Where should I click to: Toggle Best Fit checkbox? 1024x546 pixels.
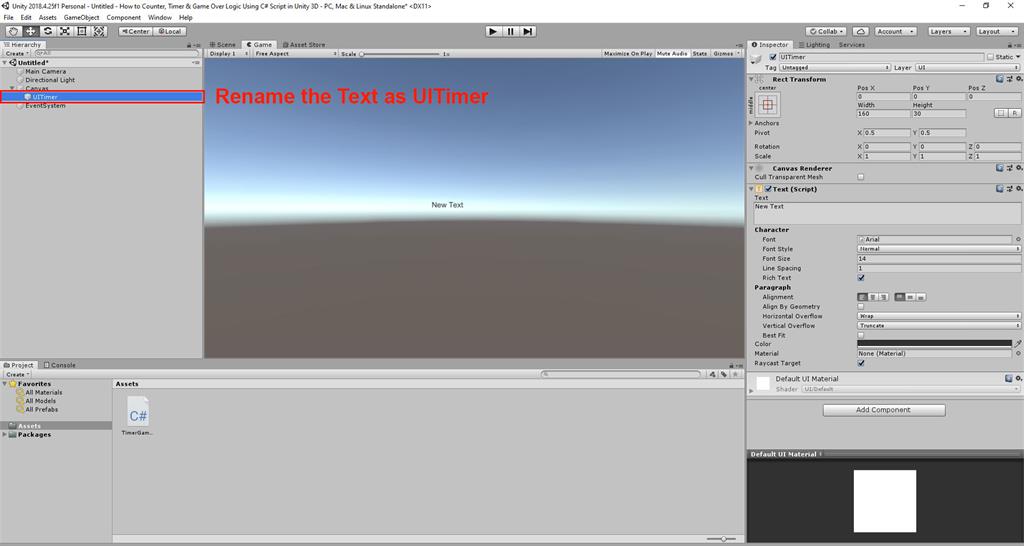click(x=861, y=335)
